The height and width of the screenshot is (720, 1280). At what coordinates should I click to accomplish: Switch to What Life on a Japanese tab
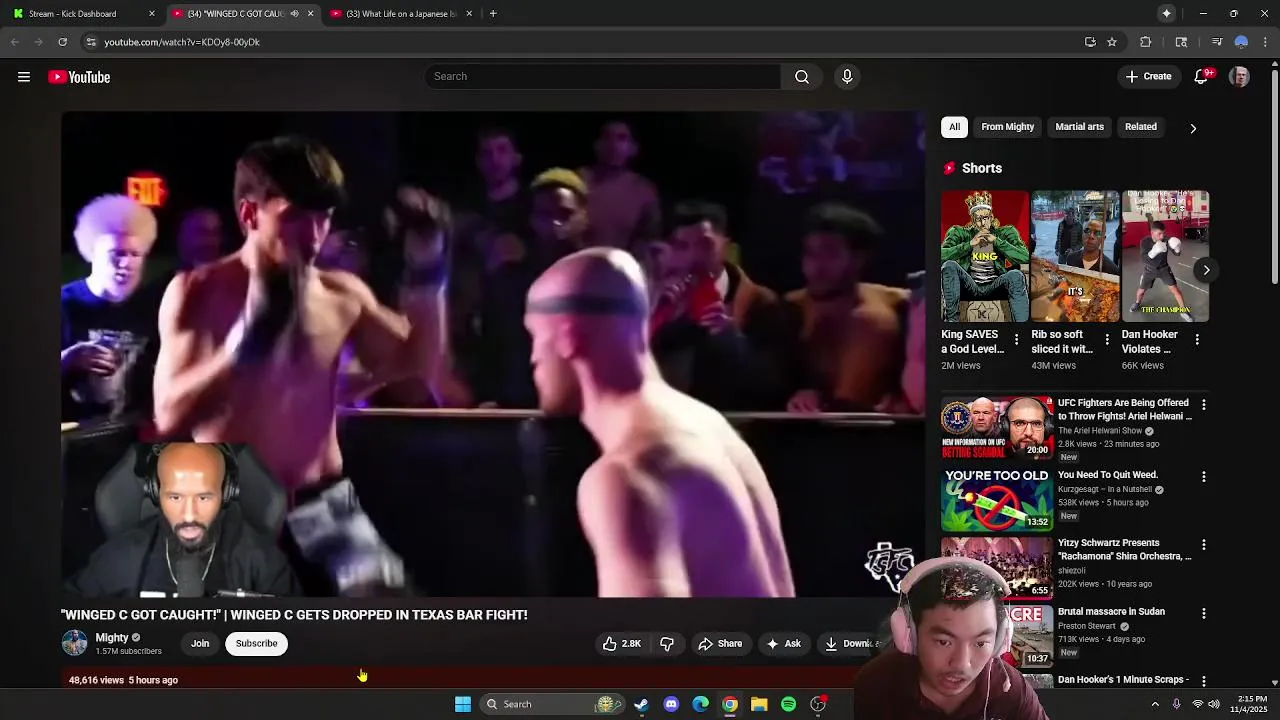click(x=400, y=14)
